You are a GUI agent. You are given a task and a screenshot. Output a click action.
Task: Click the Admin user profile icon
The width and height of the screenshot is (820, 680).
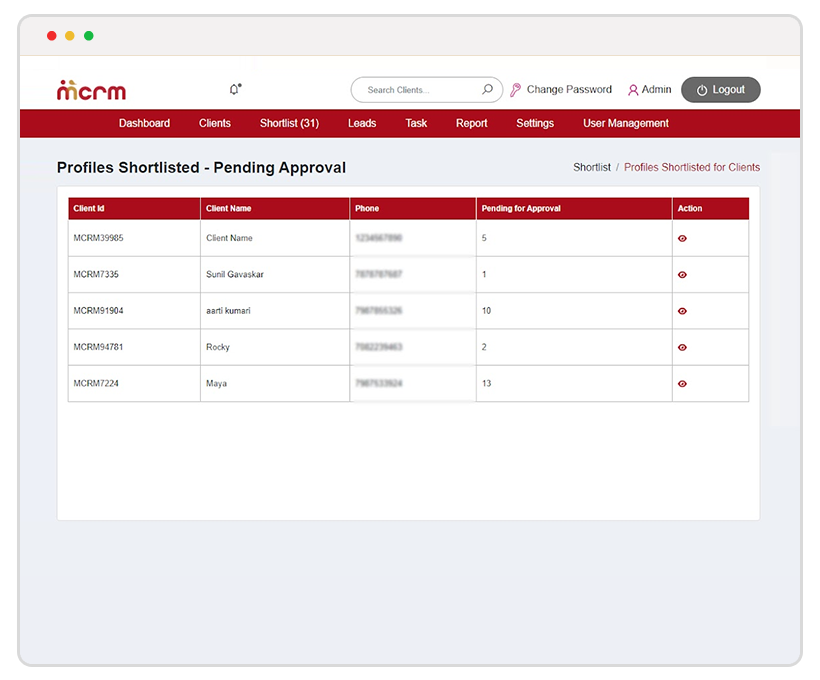633,90
